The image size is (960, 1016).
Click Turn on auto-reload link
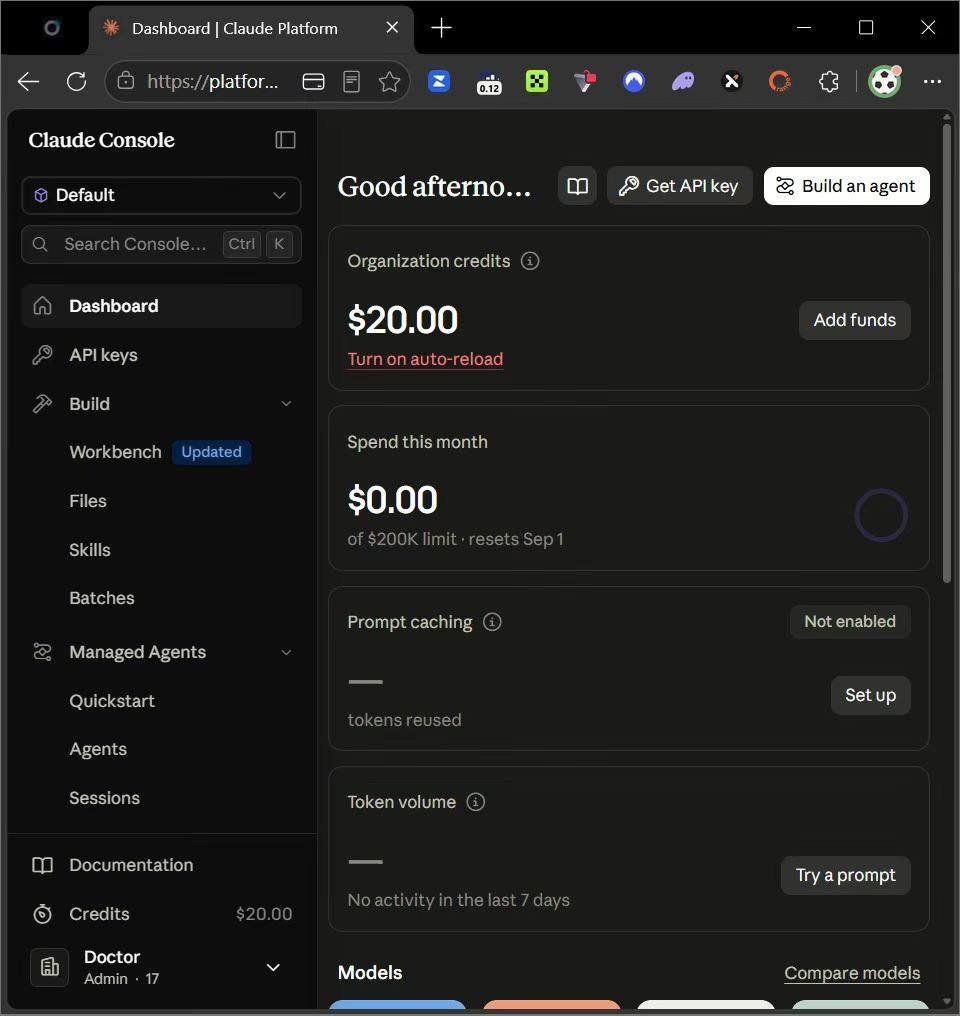425,359
